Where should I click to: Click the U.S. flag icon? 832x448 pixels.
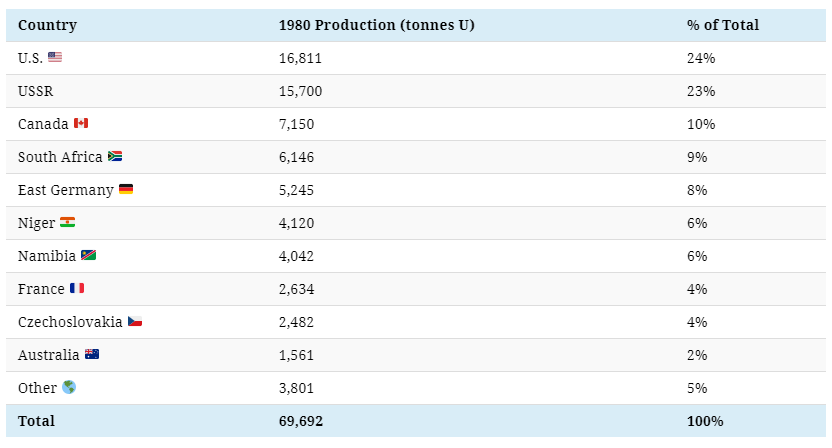pyautogui.click(x=55, y=58)
